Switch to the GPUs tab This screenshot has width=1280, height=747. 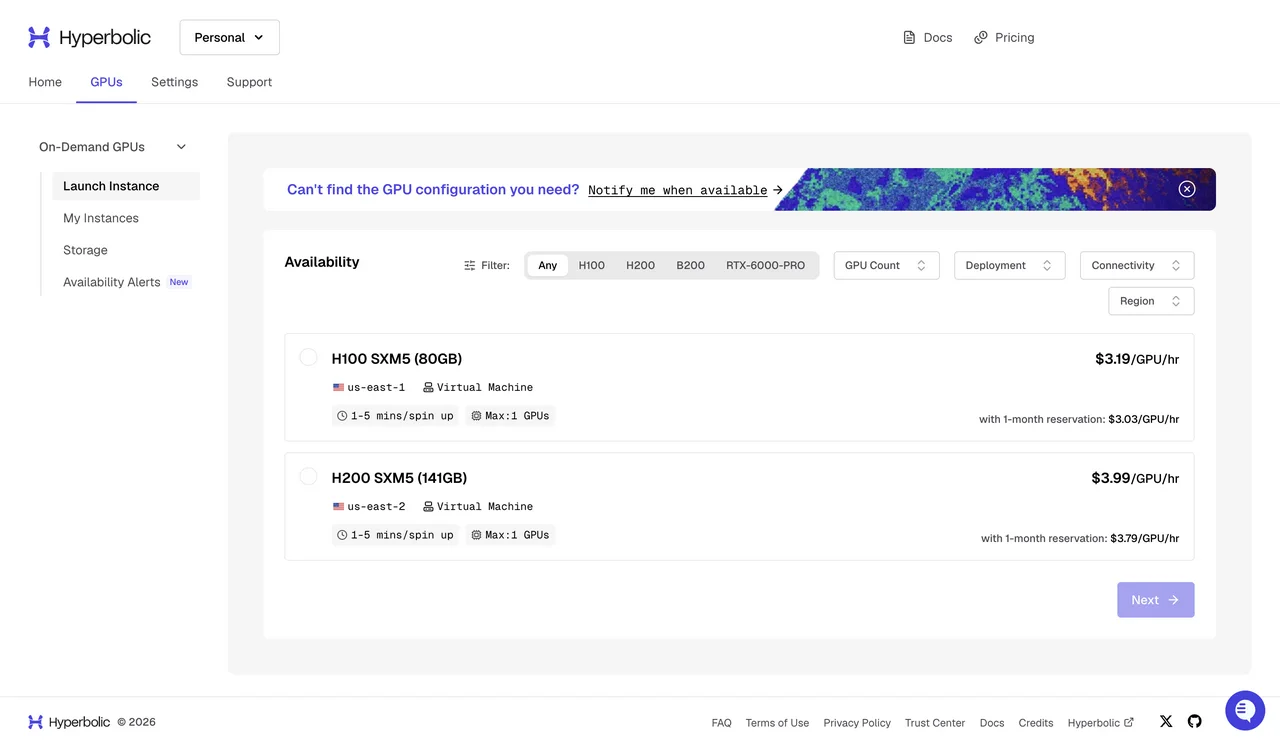106,82
